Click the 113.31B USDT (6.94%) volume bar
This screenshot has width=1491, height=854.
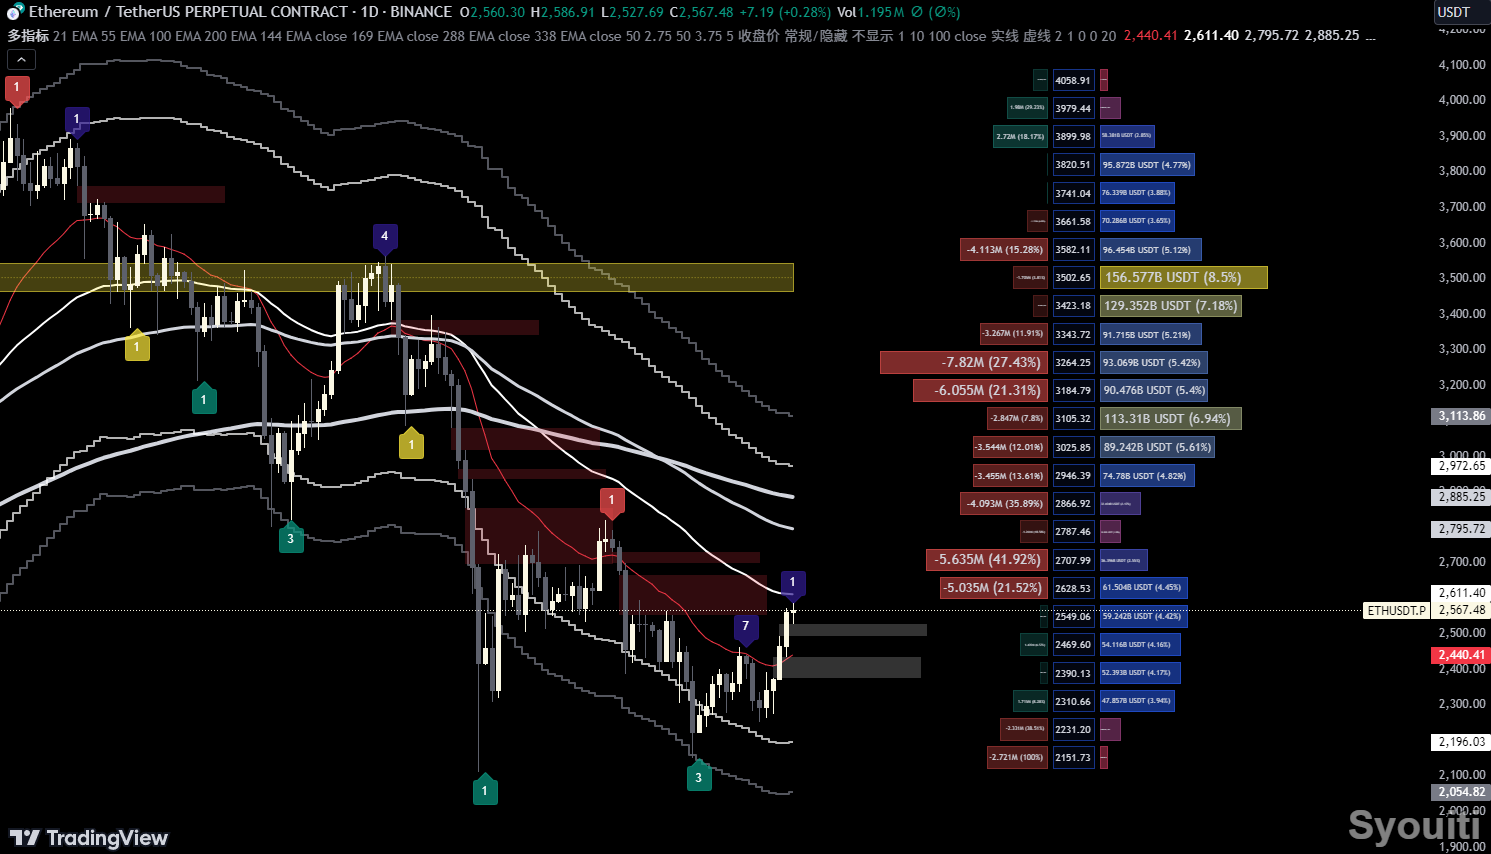tap(1171, 418)
